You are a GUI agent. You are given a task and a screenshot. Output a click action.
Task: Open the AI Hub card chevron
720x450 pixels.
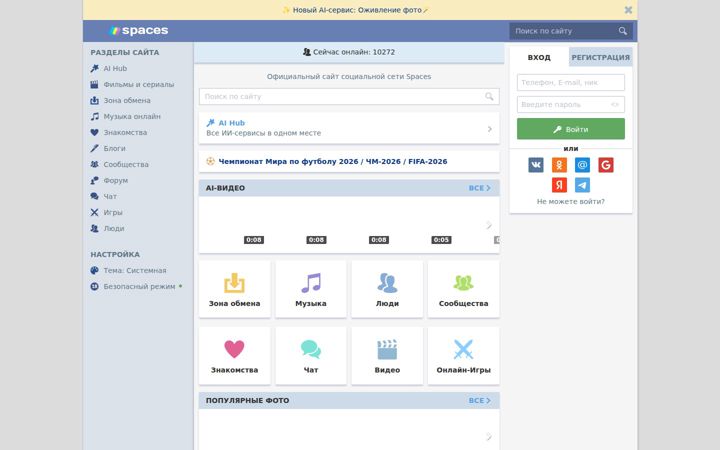point(489,129)
